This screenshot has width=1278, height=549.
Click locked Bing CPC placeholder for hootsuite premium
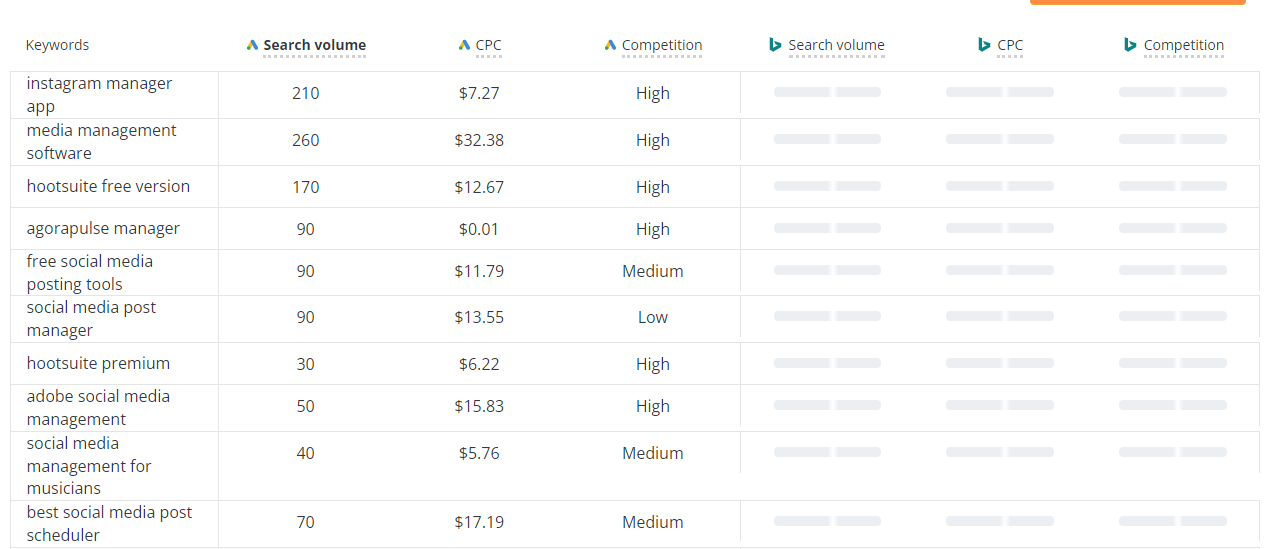coord(999,364)
